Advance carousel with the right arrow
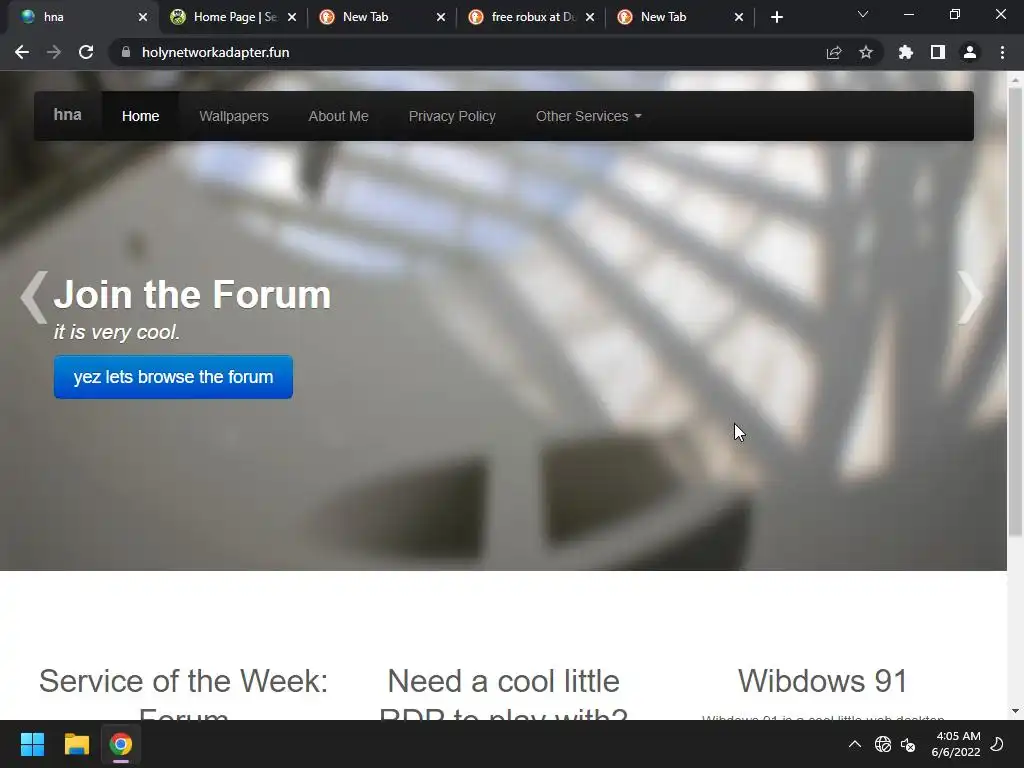The width and height of the screenshot is (1024, 768). click(970, 297)
